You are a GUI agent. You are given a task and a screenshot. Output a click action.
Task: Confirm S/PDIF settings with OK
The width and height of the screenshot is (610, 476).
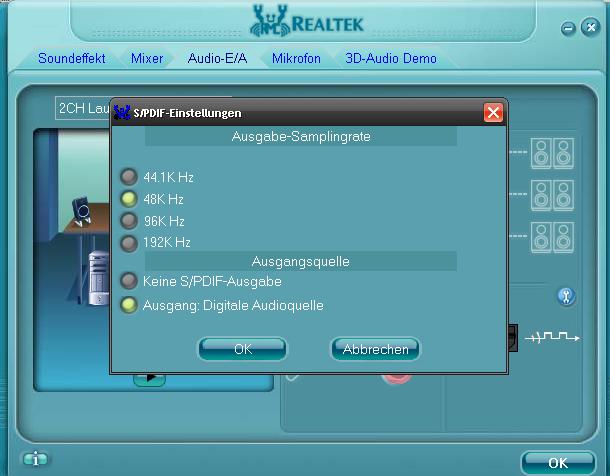click(243, 349)
